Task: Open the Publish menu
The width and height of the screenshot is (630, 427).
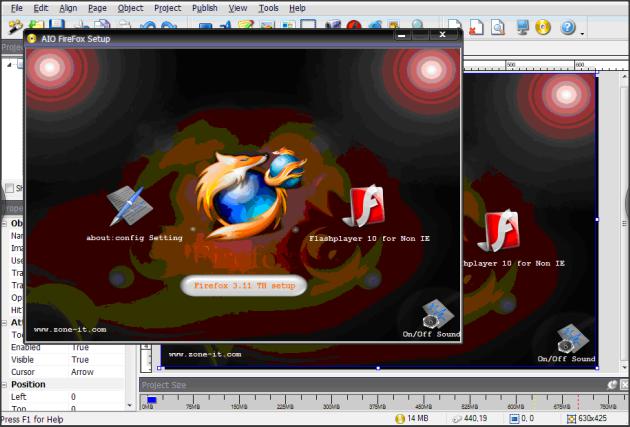Action: click(x=205, y=8)
